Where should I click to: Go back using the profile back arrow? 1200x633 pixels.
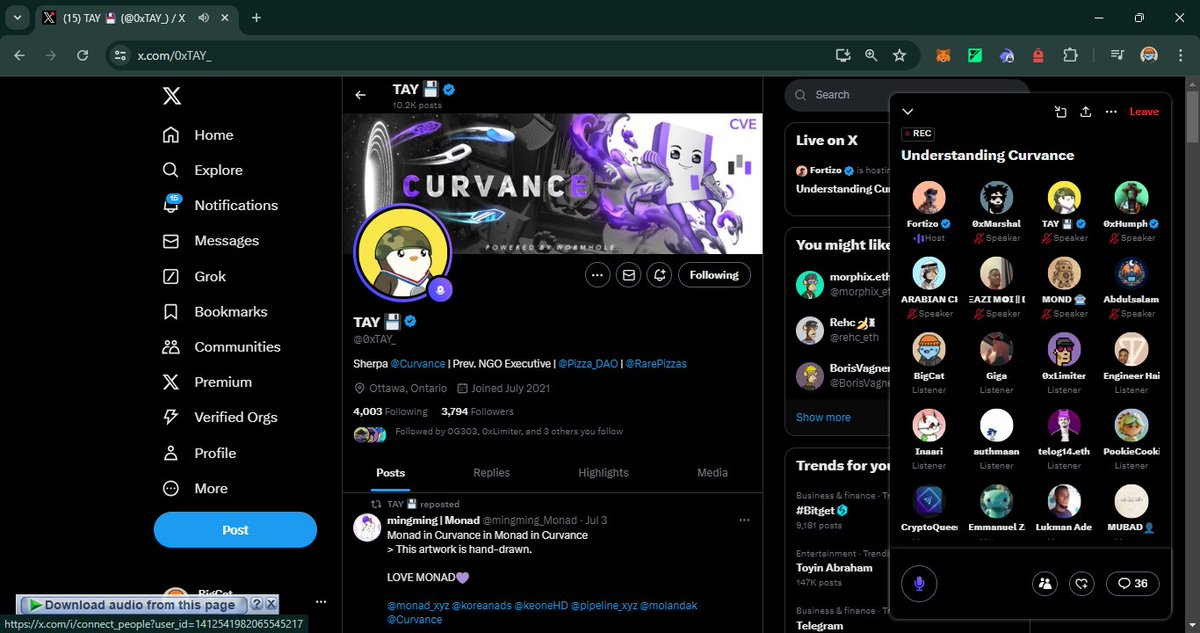pos(361,95)
